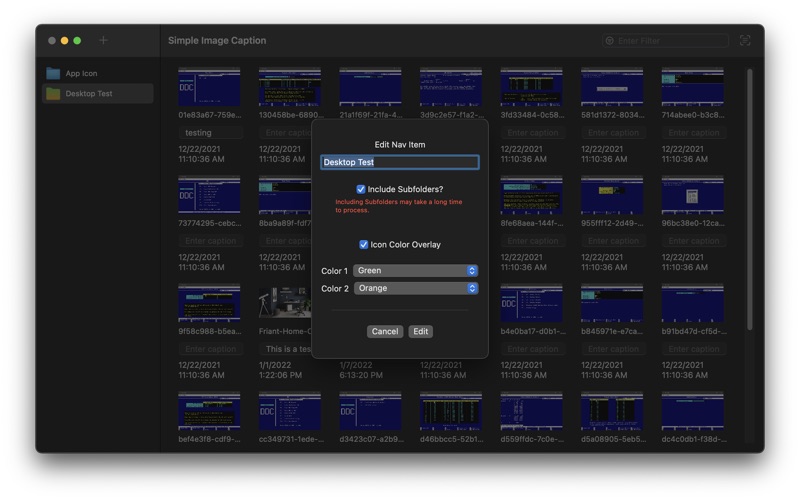Disable the Icon Color Overlay checkbox
The width and height of the screenshot is (800, 500).
[x=364, y=244]
